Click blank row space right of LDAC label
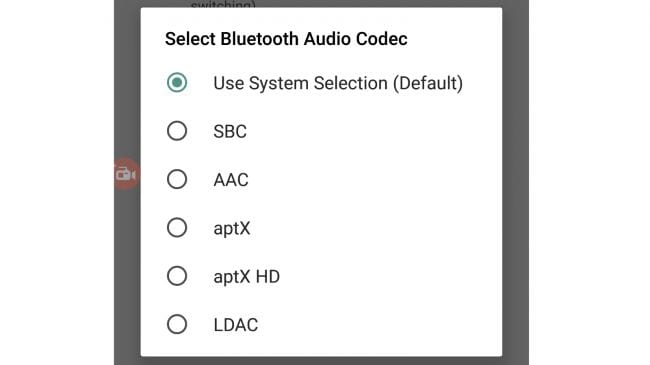This screenshot has height=365, width=650. click(x=373, y=325)
